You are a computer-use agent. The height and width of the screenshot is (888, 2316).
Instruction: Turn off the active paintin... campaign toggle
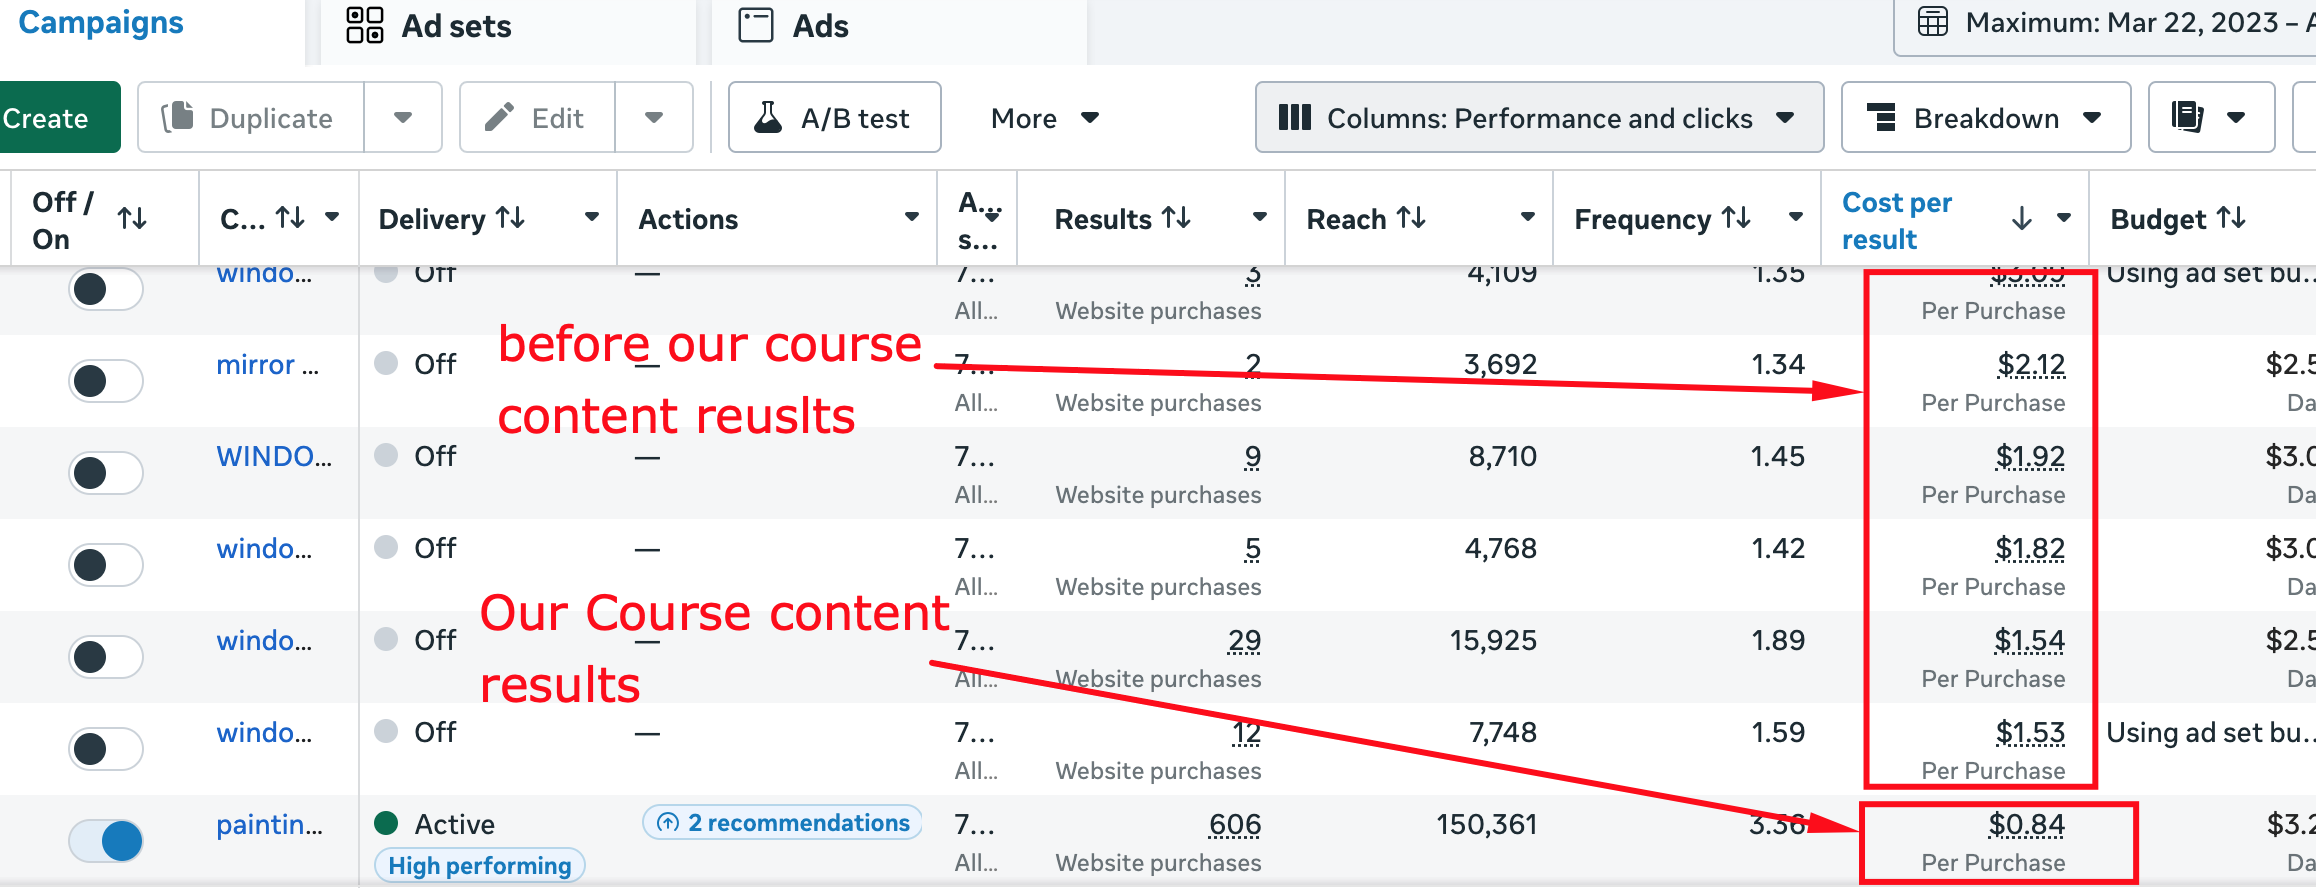(x=106, y=840)
